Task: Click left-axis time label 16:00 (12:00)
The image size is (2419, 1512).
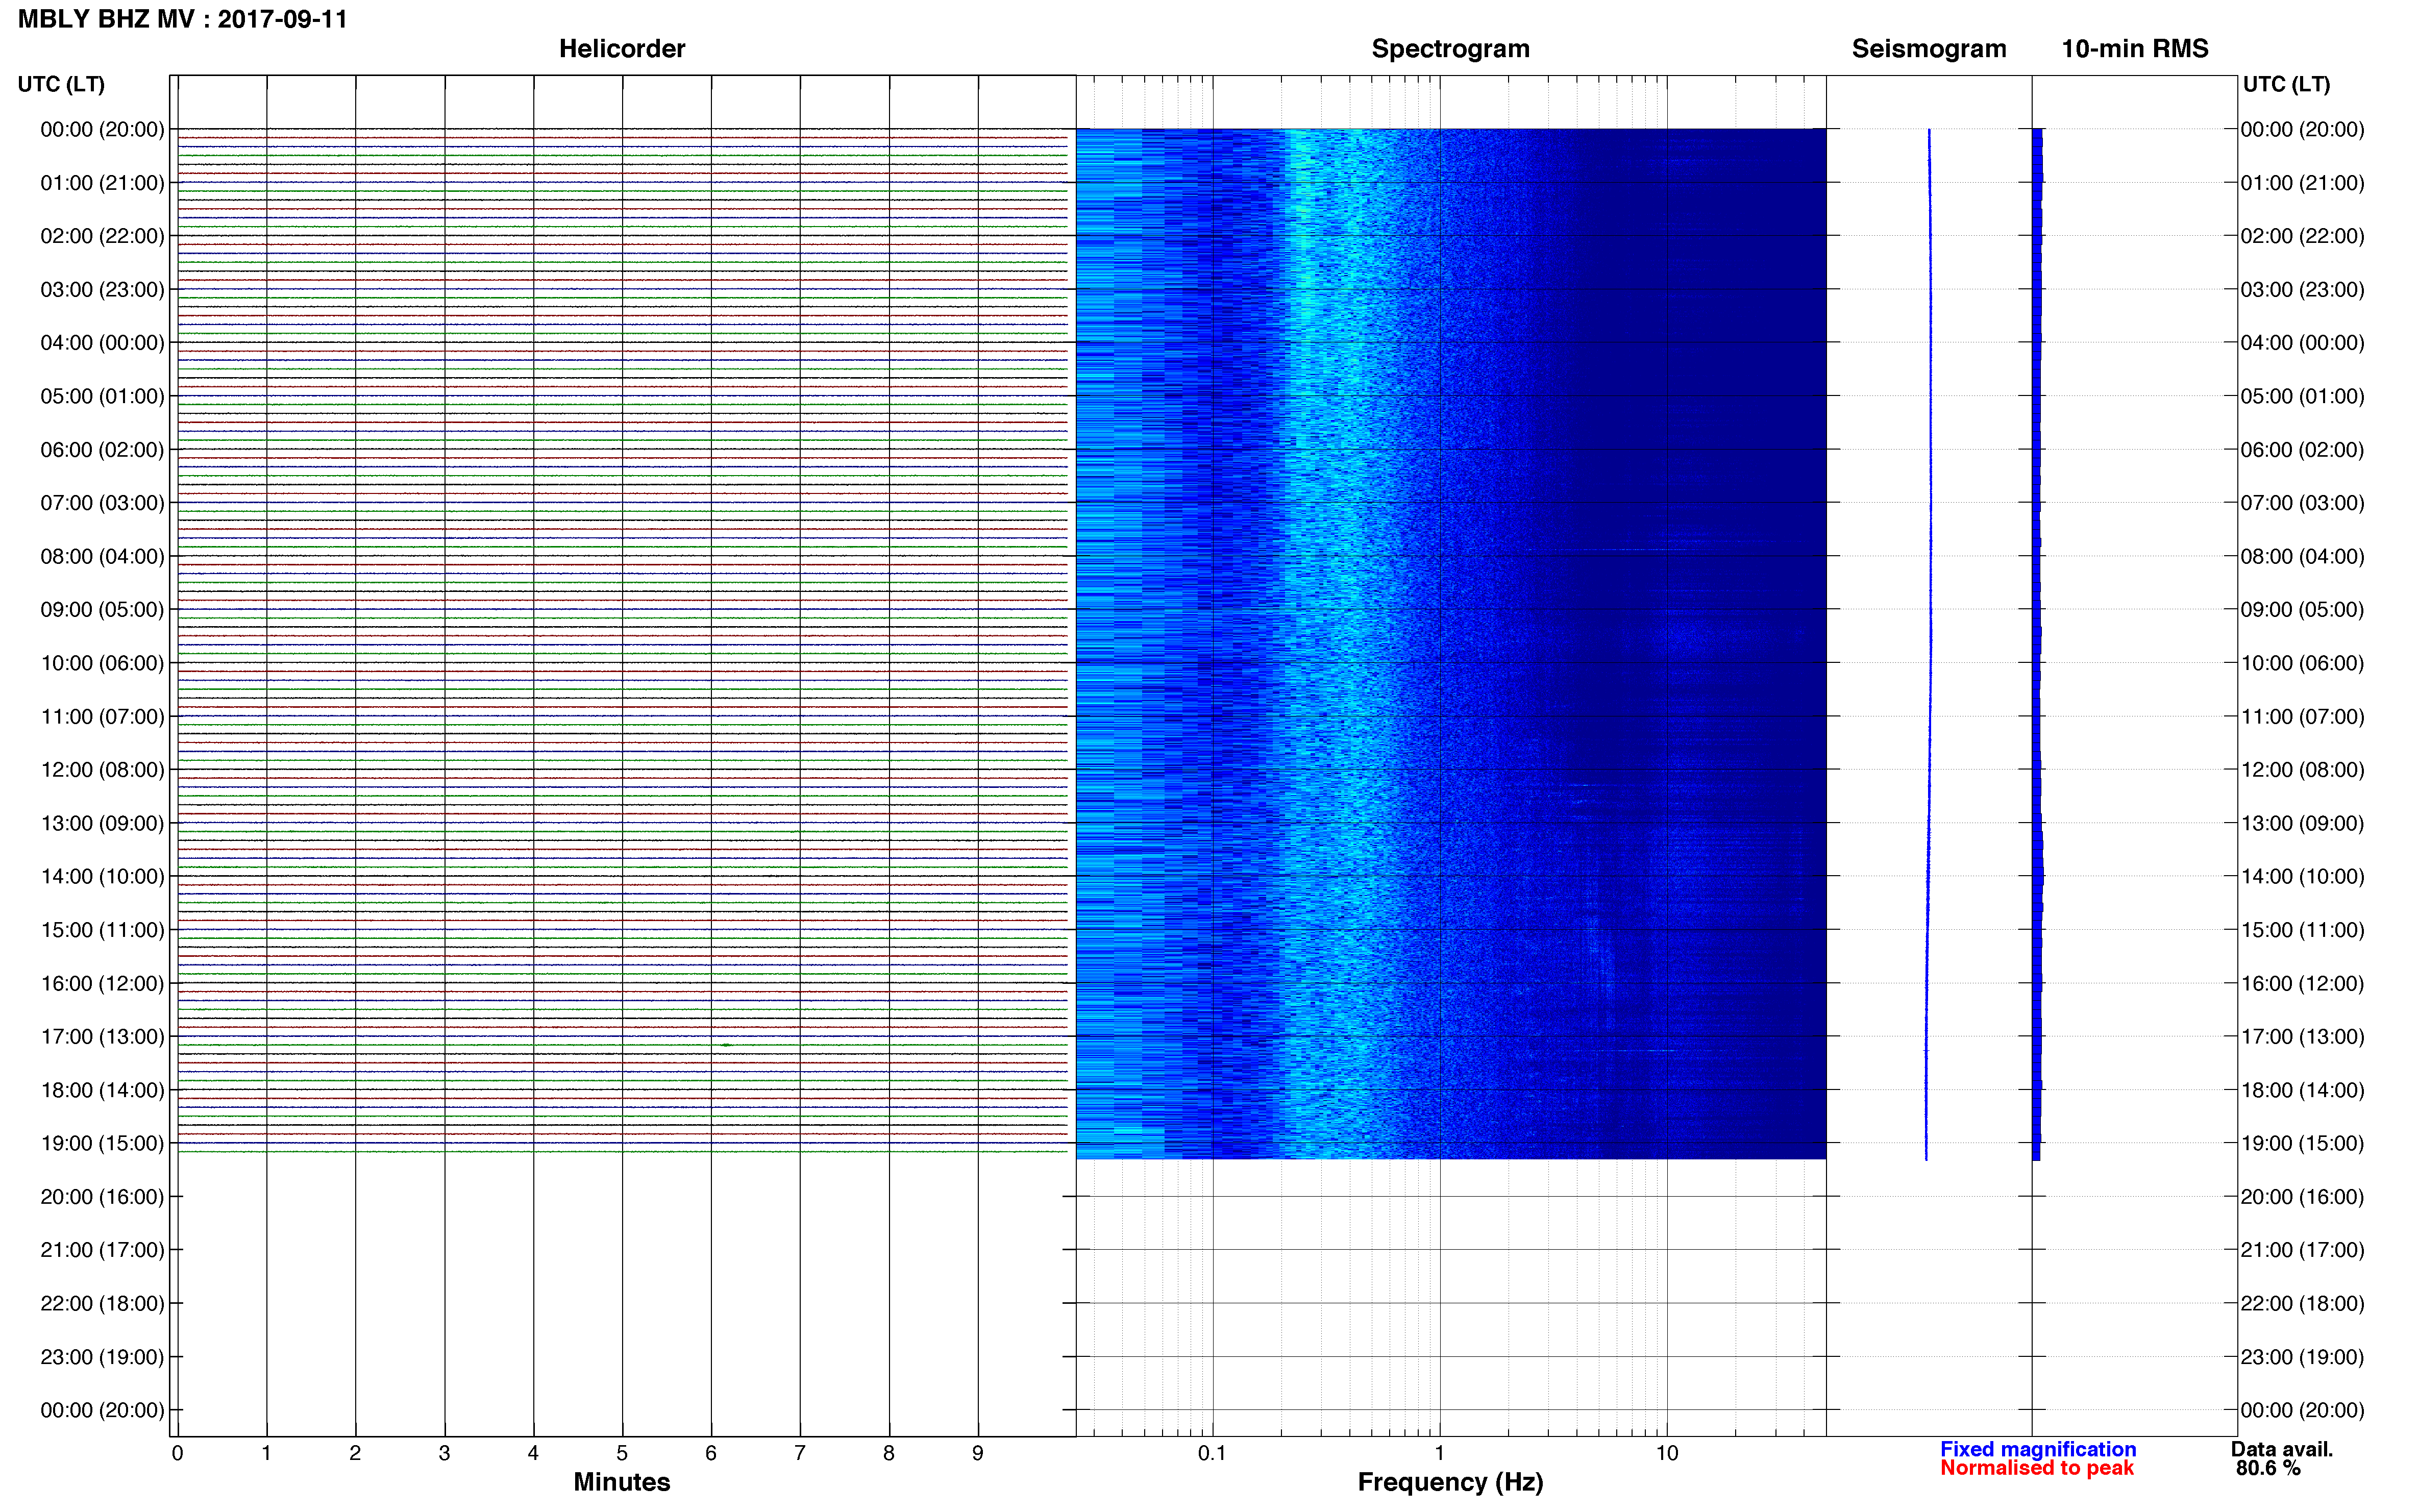Action: 102,983
